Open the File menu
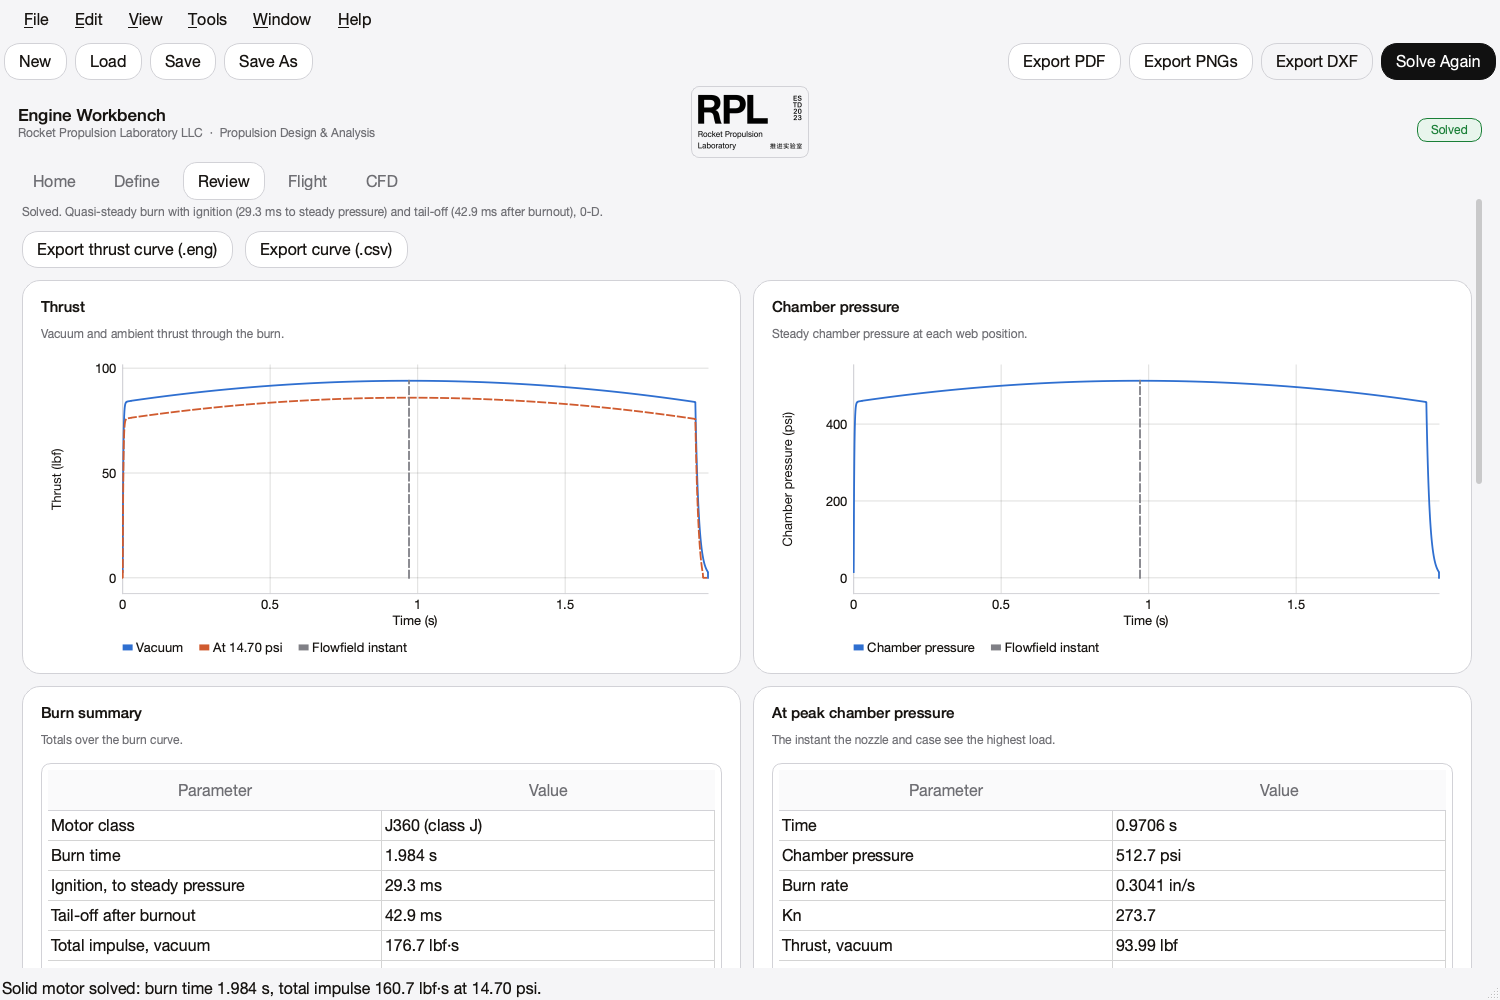1500x1000 pixels. point(36,19)
